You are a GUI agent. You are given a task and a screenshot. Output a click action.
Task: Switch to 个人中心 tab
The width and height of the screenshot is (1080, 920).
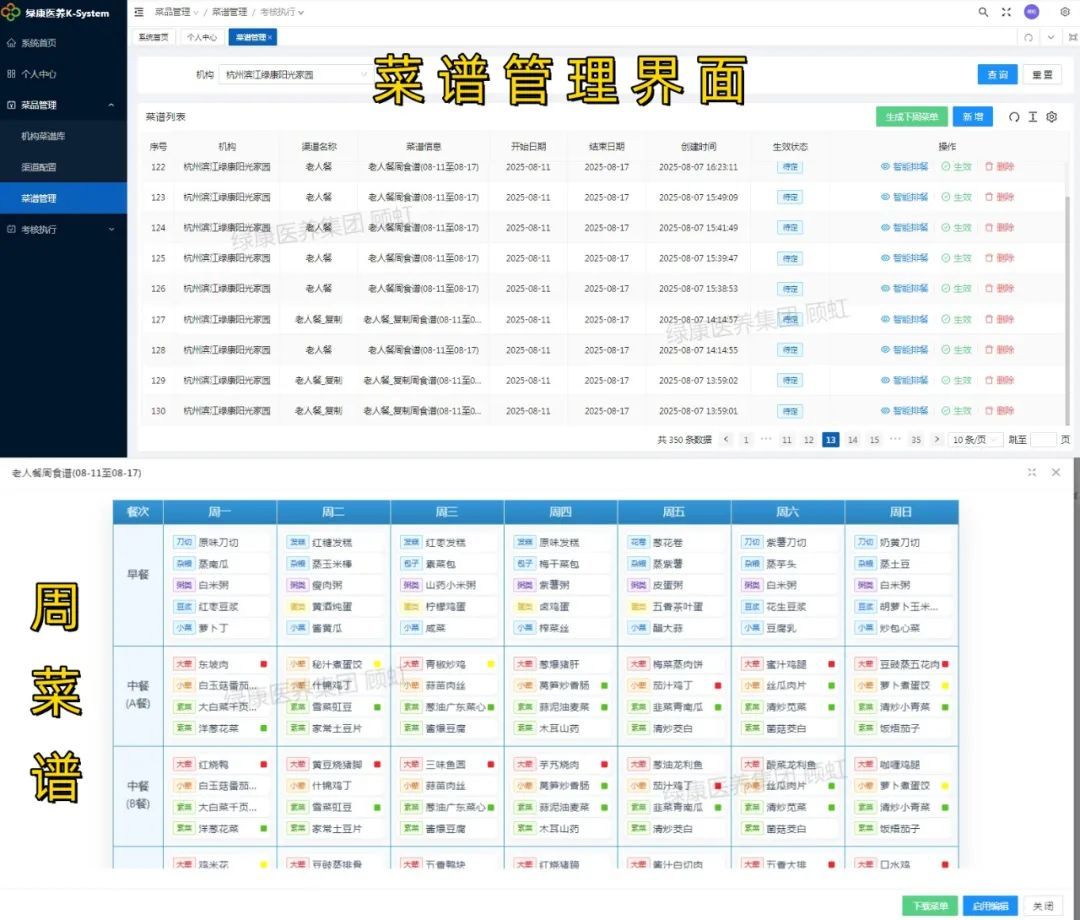[x=201, y=37]
